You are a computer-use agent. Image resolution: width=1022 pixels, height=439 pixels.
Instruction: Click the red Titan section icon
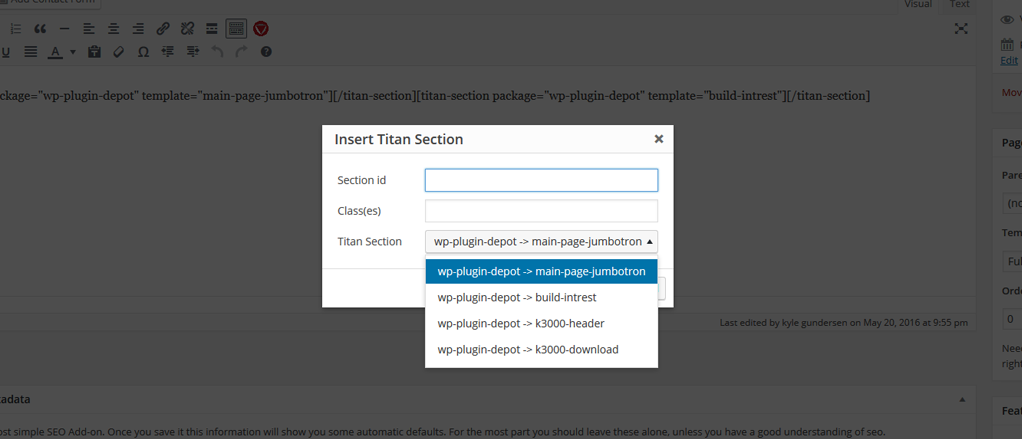261,29
